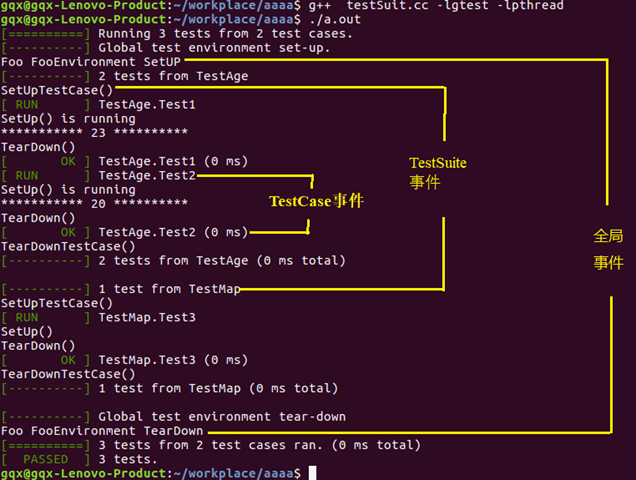Click the 'Foo FooEnvironment TearDown' output line
This screenshot has width=636, height=480.
tap(102, 431)
